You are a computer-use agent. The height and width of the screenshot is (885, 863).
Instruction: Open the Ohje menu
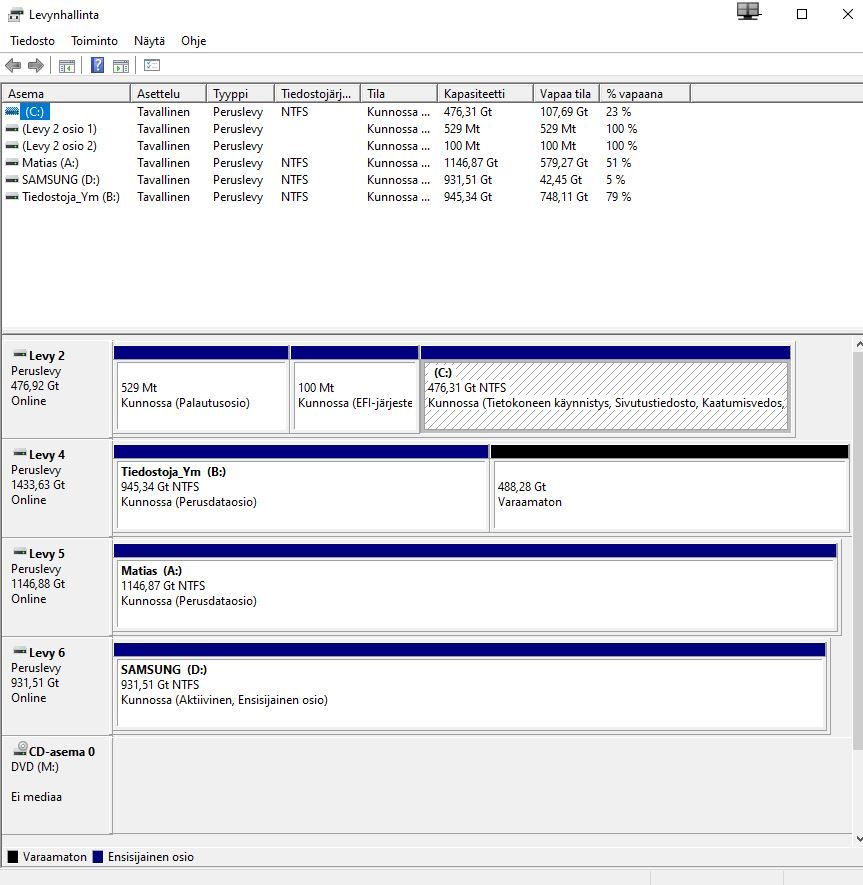pos(194,41)
